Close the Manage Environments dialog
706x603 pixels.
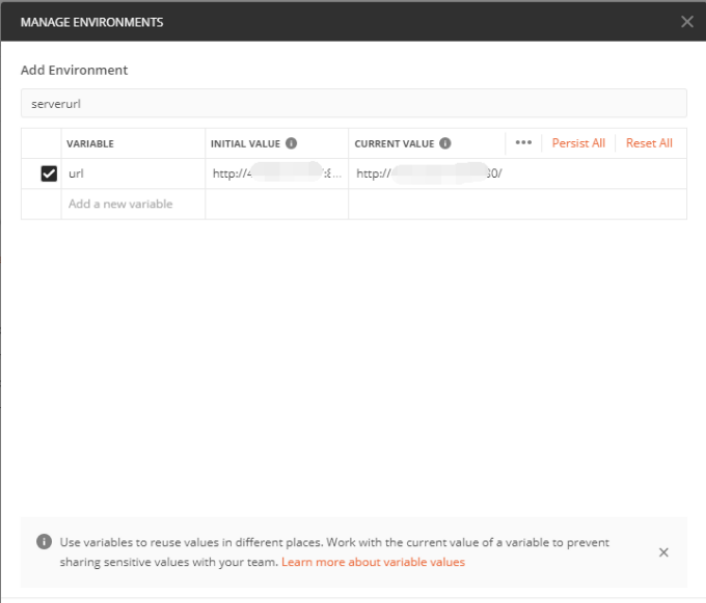pyautogui.click(x=687, y=22)
